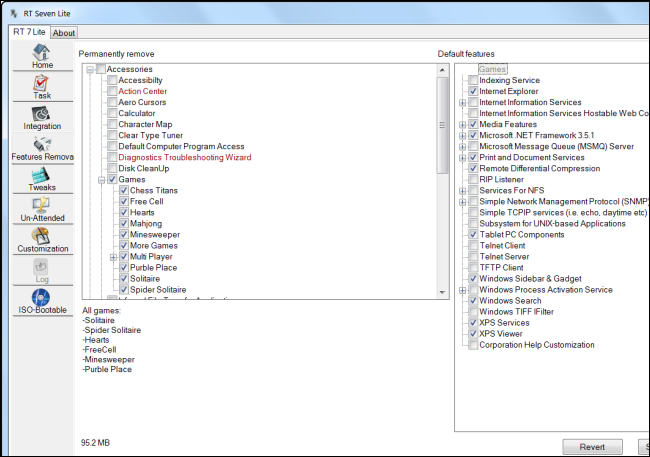Open the Home section icon
The image size is (650, 457).
point(42,53)
